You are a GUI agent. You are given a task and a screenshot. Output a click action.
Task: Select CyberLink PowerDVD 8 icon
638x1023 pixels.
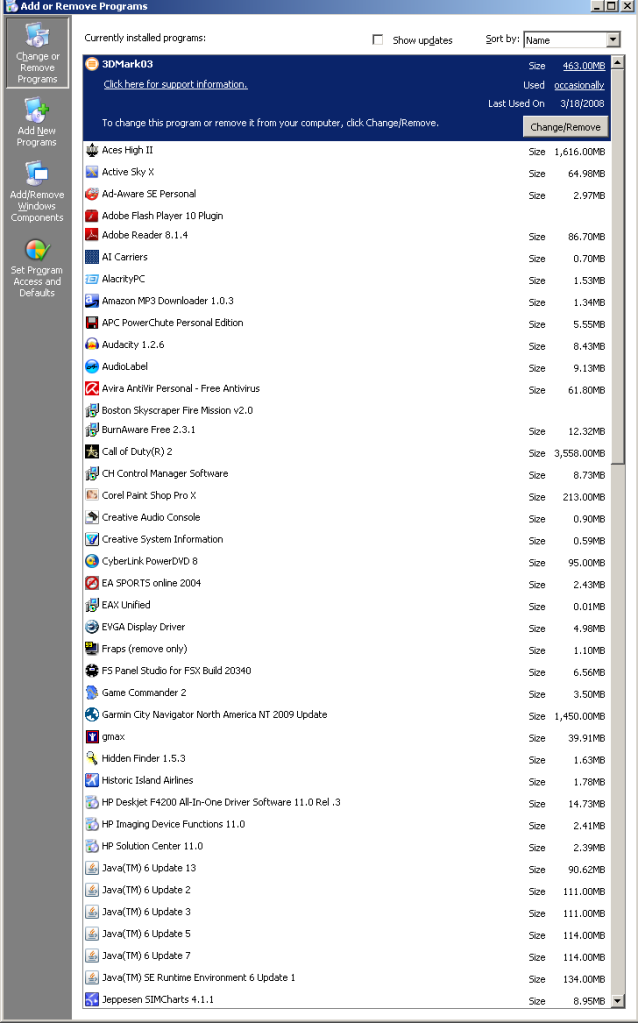coord(92,561)
